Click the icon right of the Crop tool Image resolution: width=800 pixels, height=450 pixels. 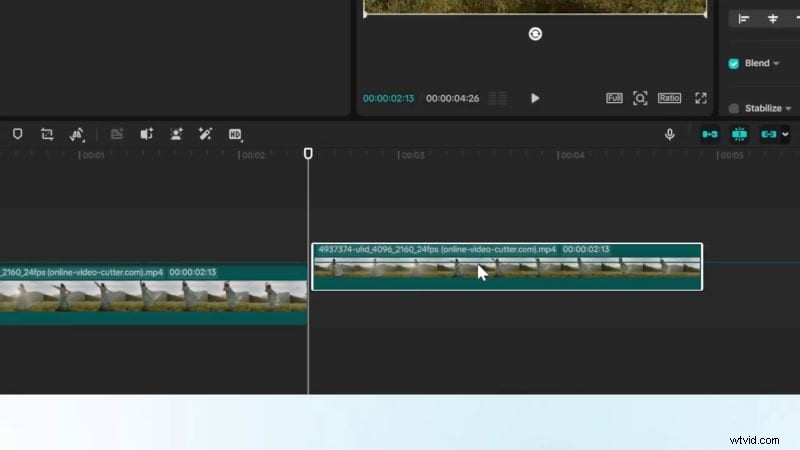(x=77, y=135)
